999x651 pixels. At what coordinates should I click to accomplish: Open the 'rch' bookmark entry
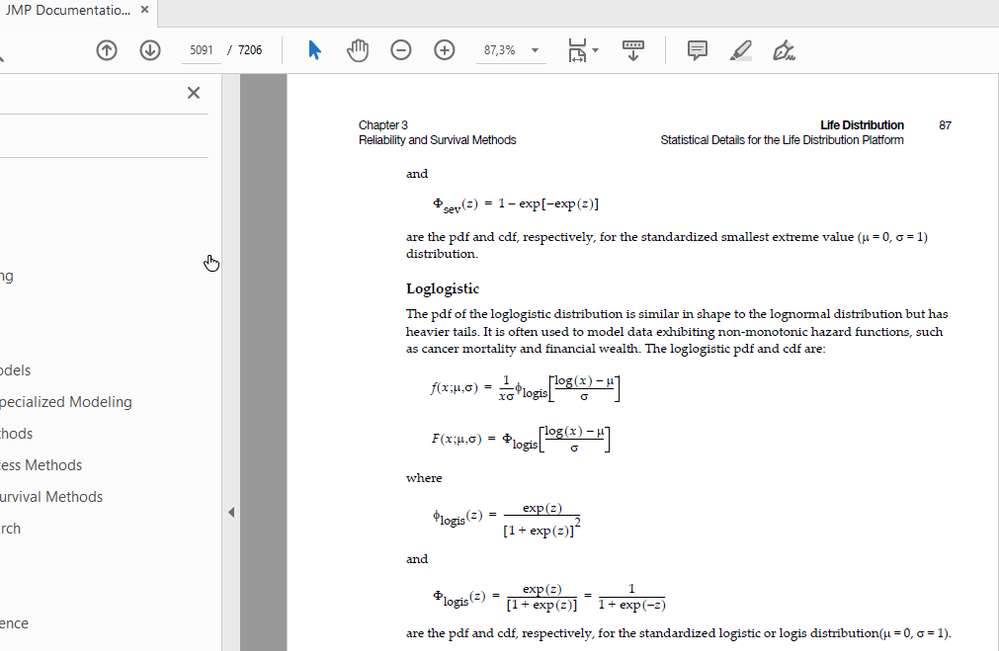point(10,529)
